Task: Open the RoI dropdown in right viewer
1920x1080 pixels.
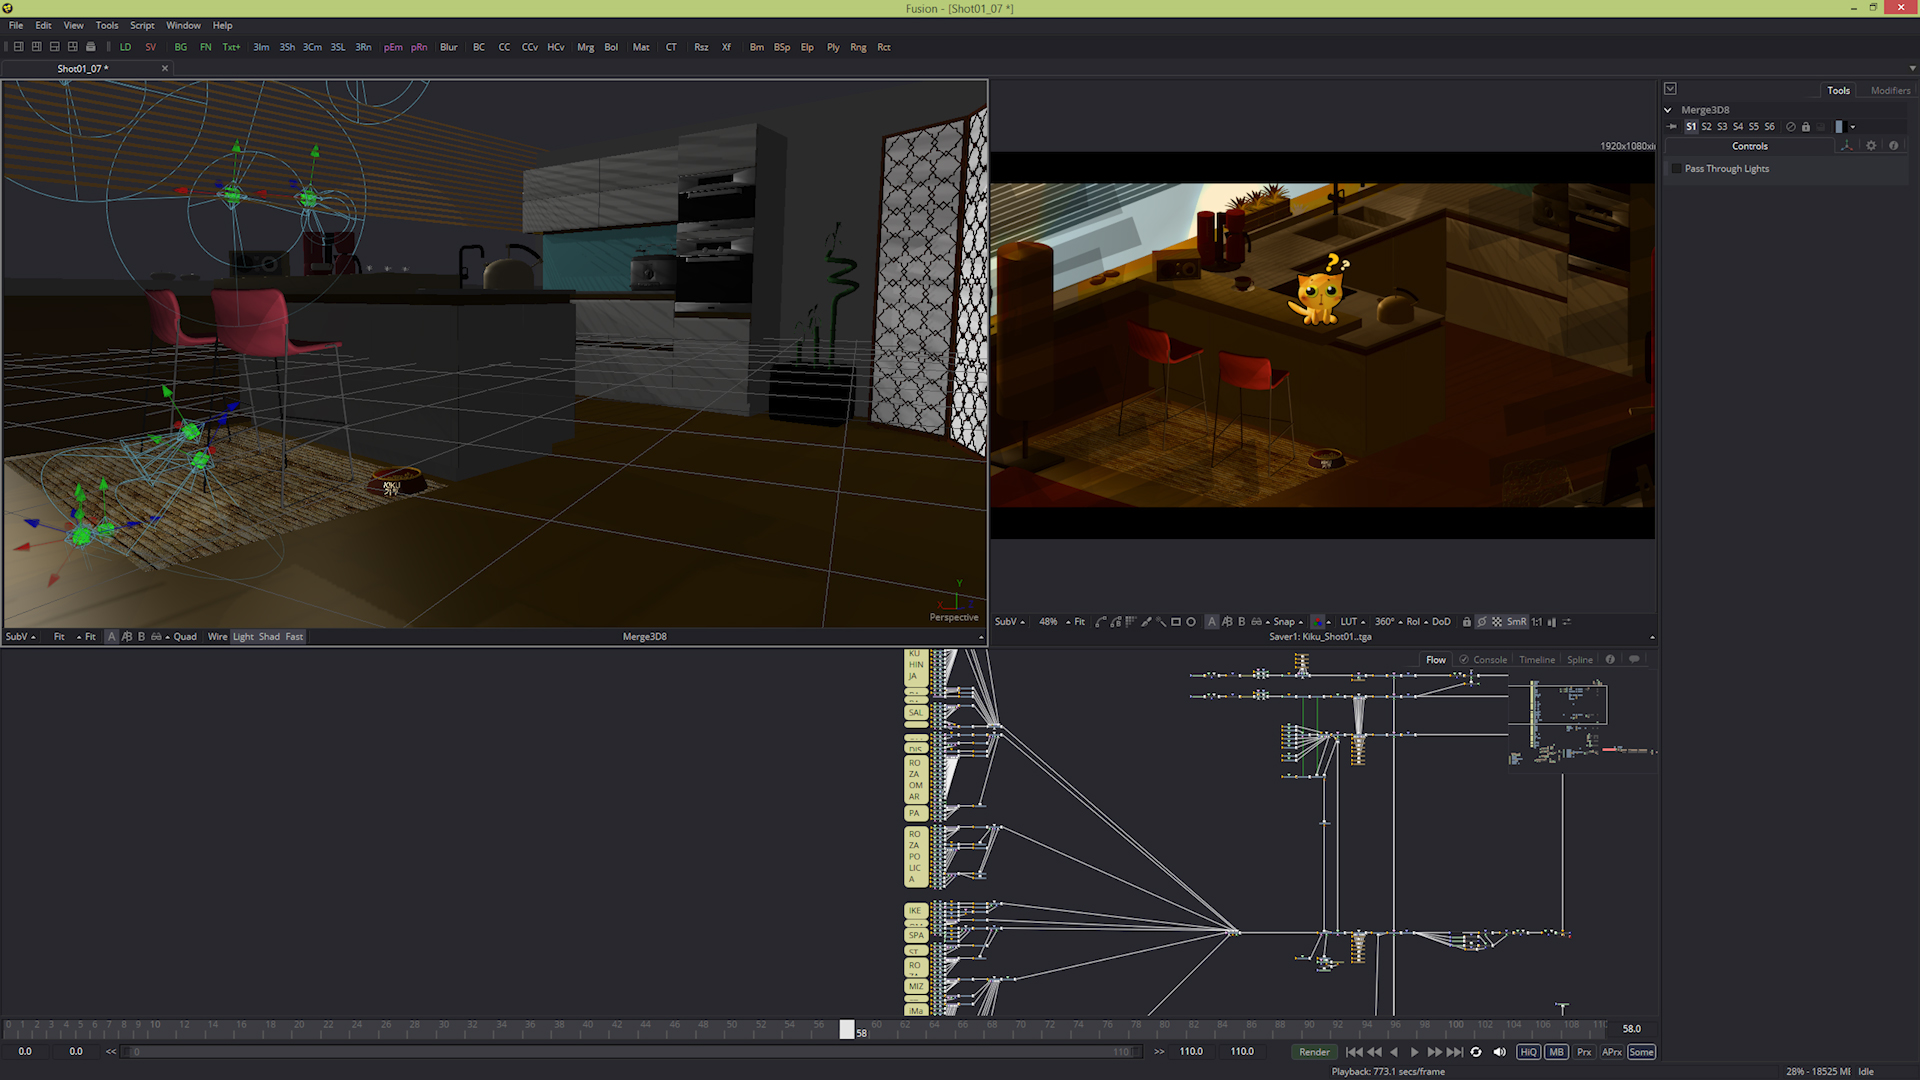Action: [x=1417, y=622]
